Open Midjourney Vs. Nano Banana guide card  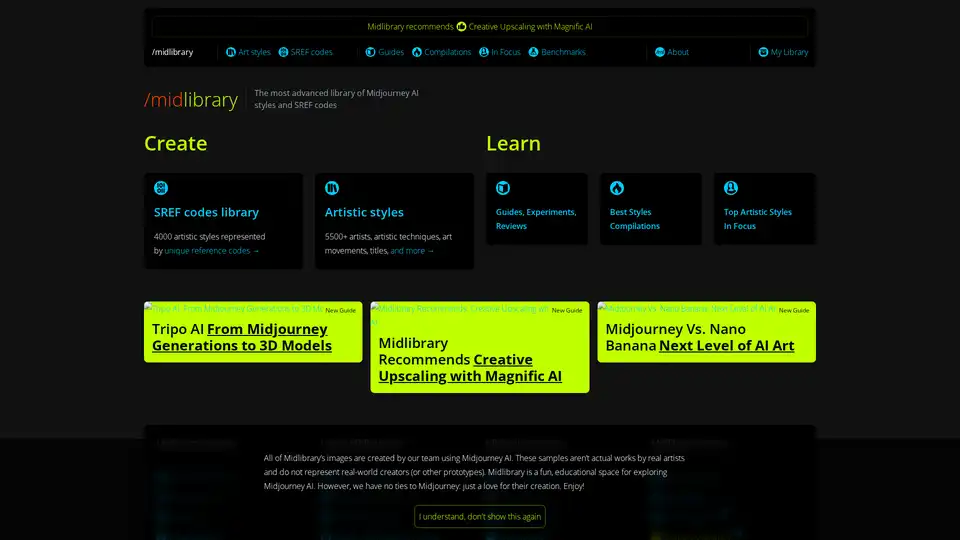point(706,338)
